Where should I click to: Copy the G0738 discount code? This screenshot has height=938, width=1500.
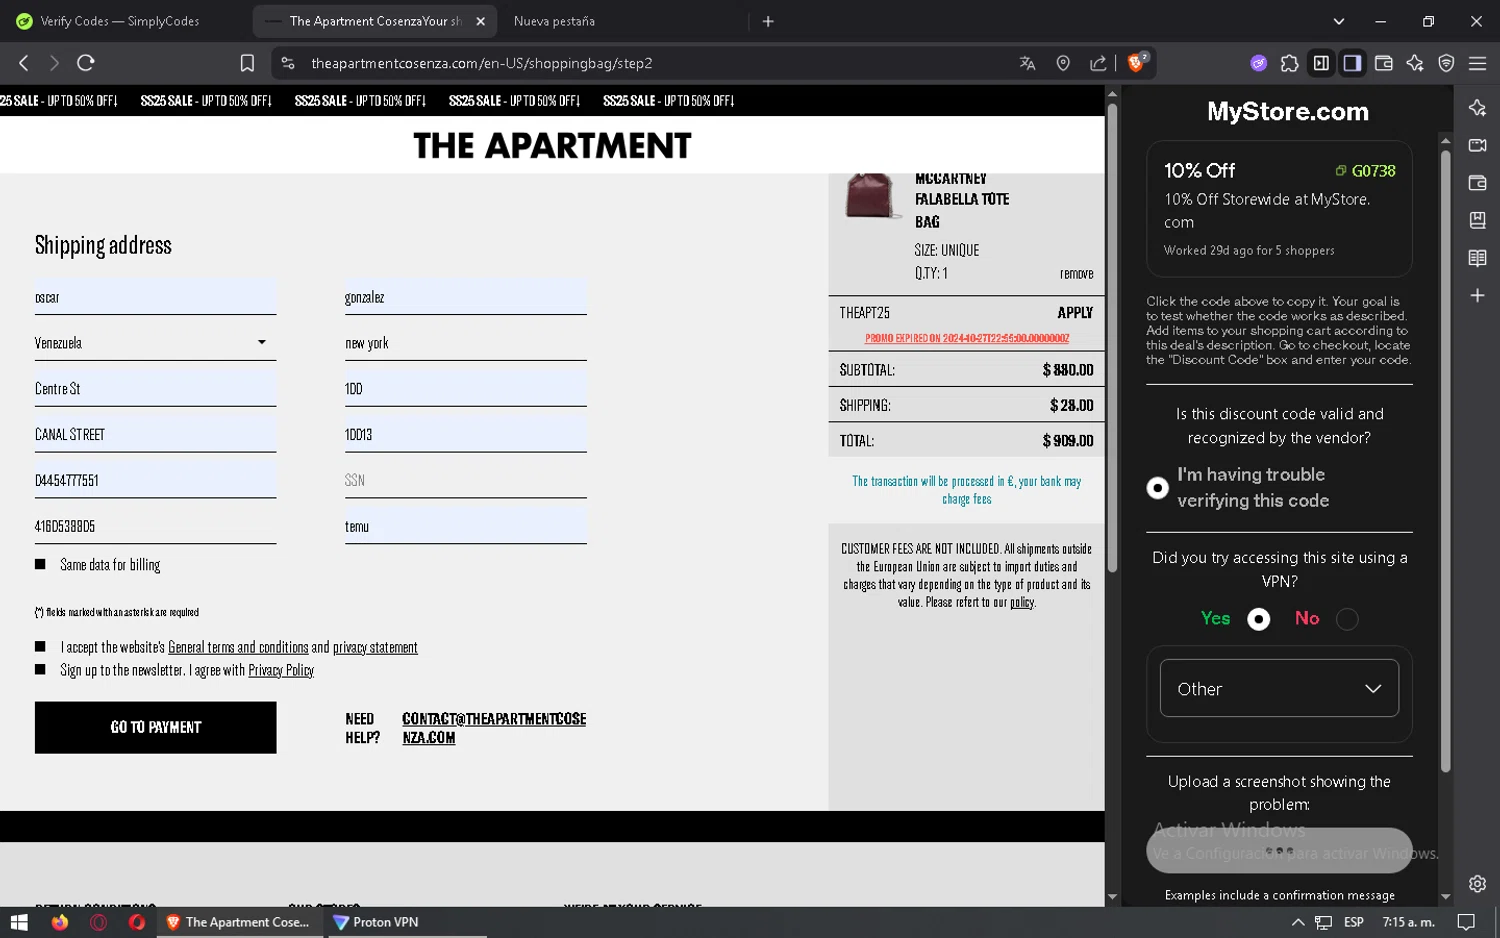pos(1365,171)
